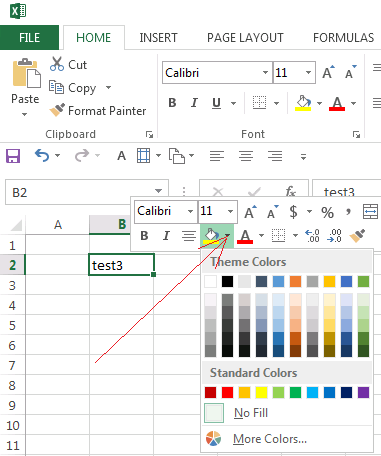The image size is (381, 456).
Task: Toggle Bold in the mini toolbar
Action: 144,236
